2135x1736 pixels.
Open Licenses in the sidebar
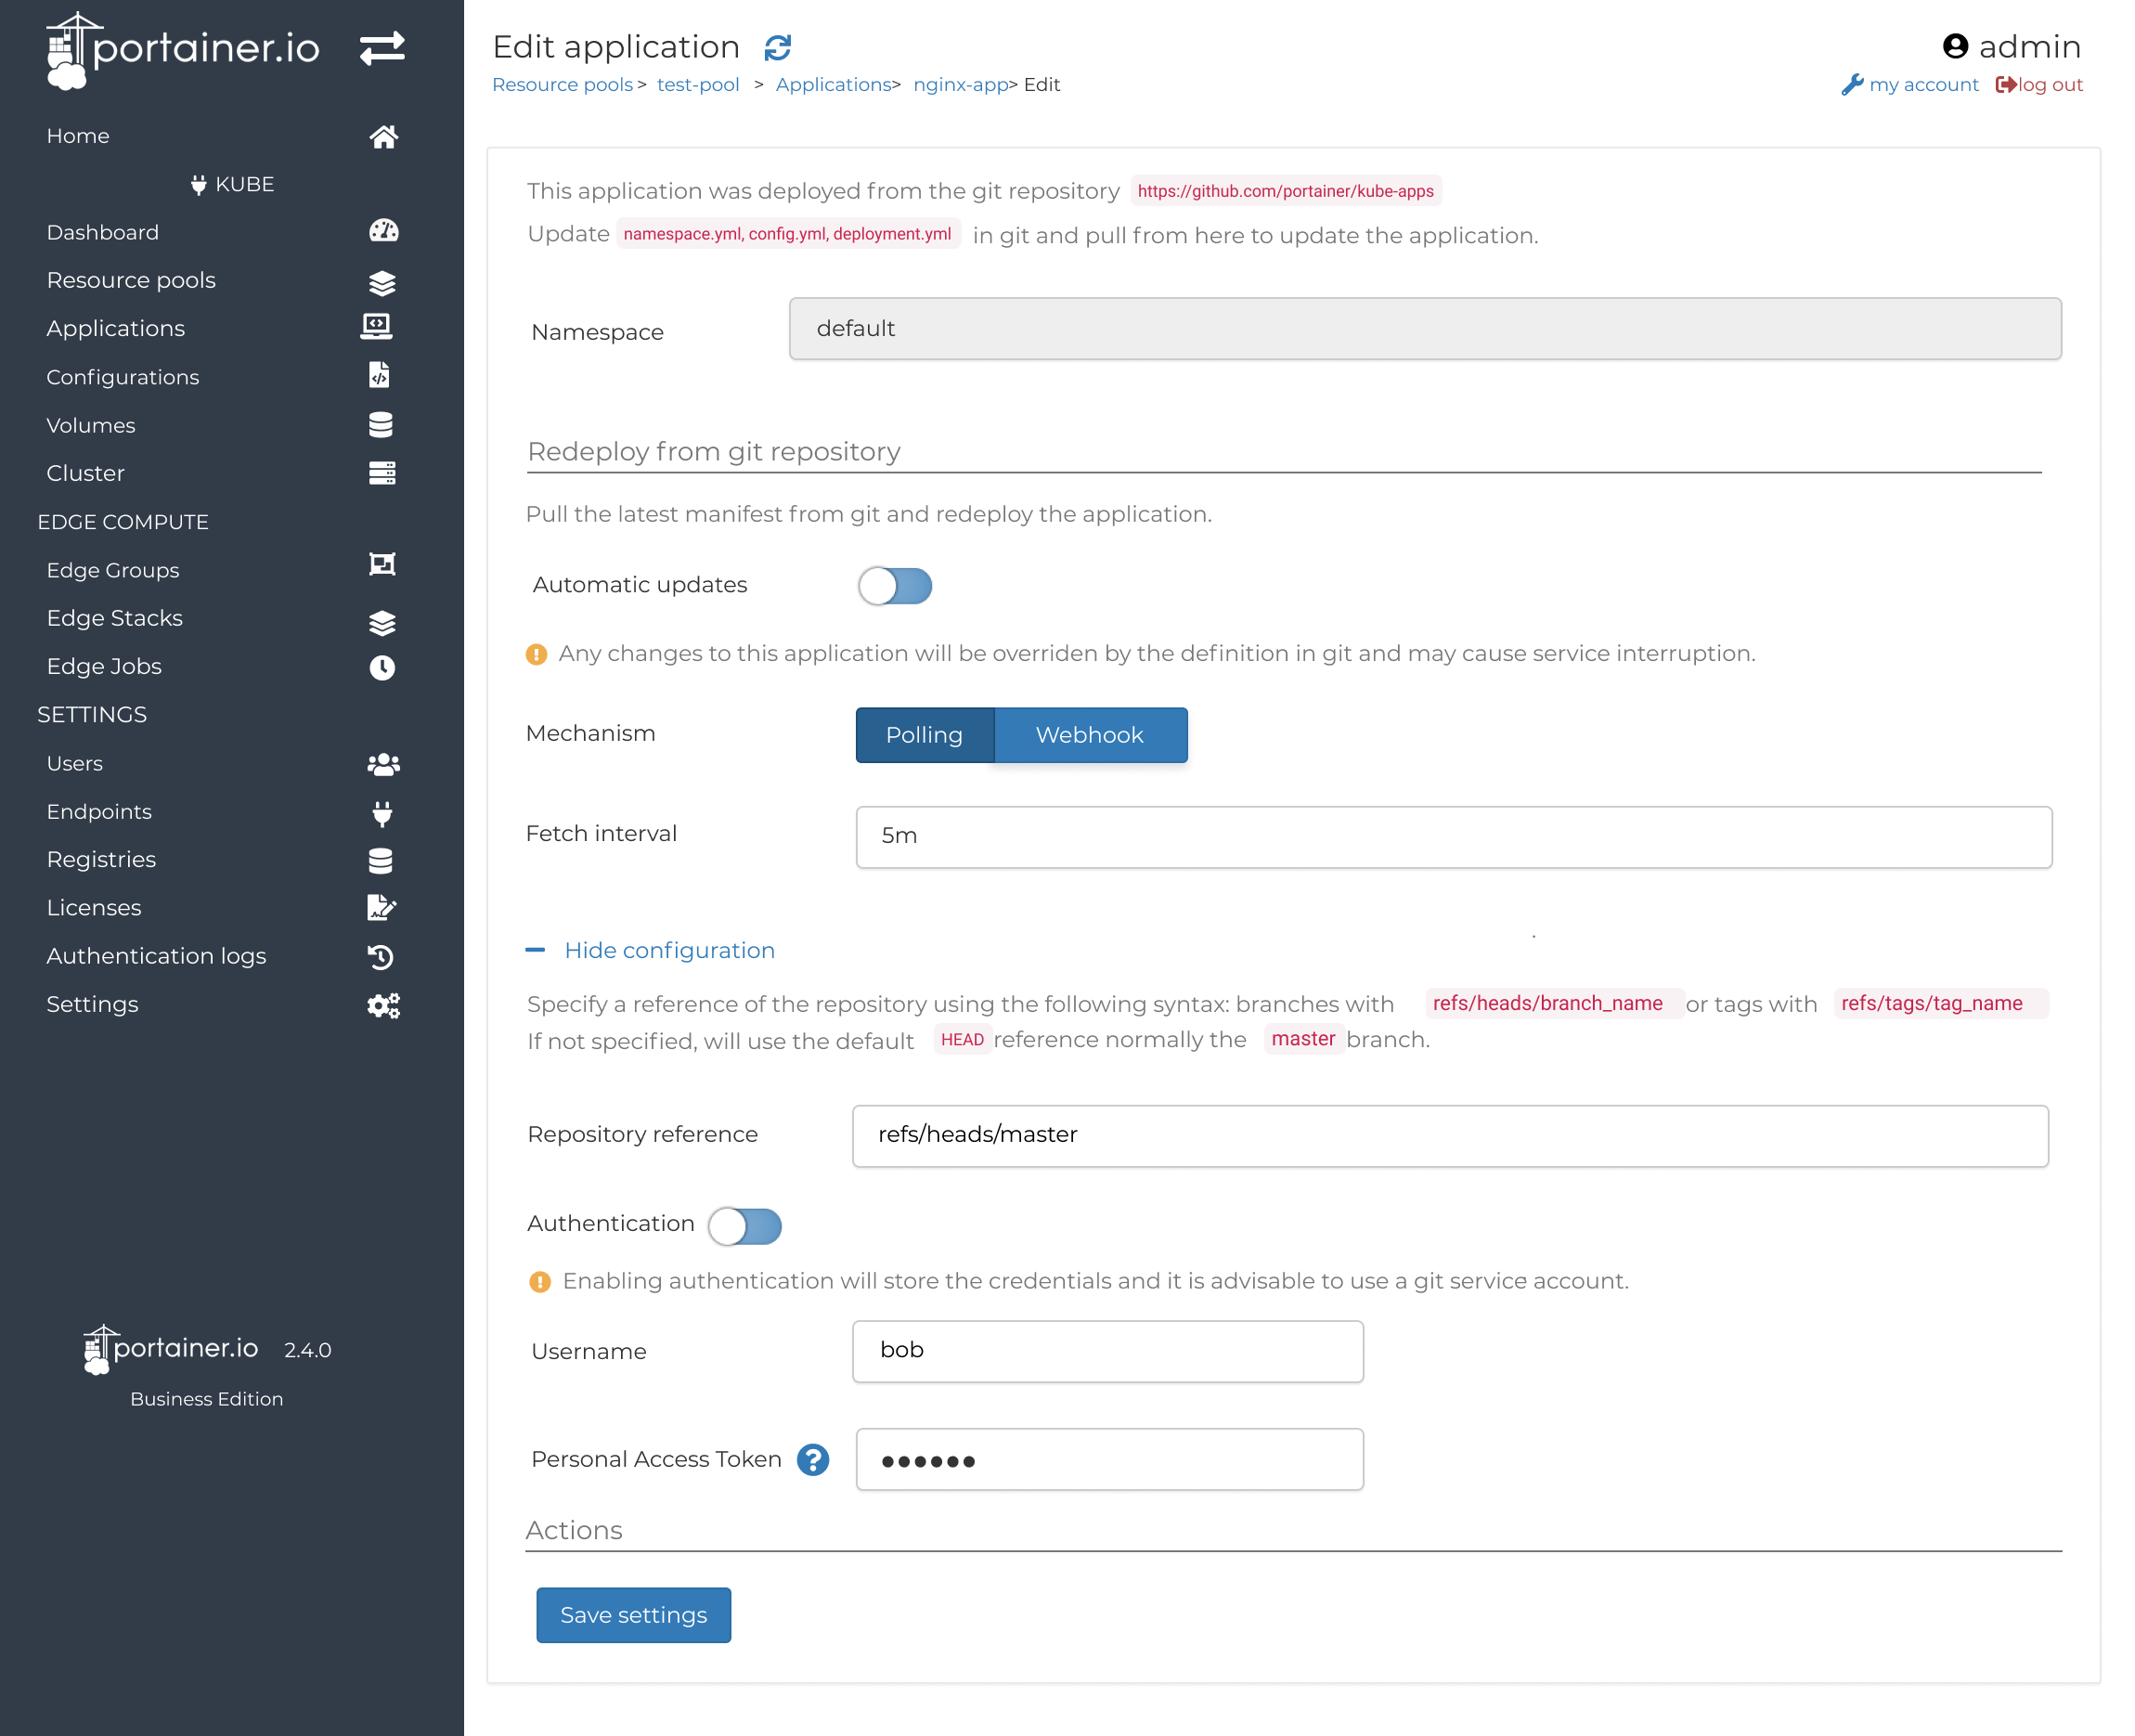(94, 907)
